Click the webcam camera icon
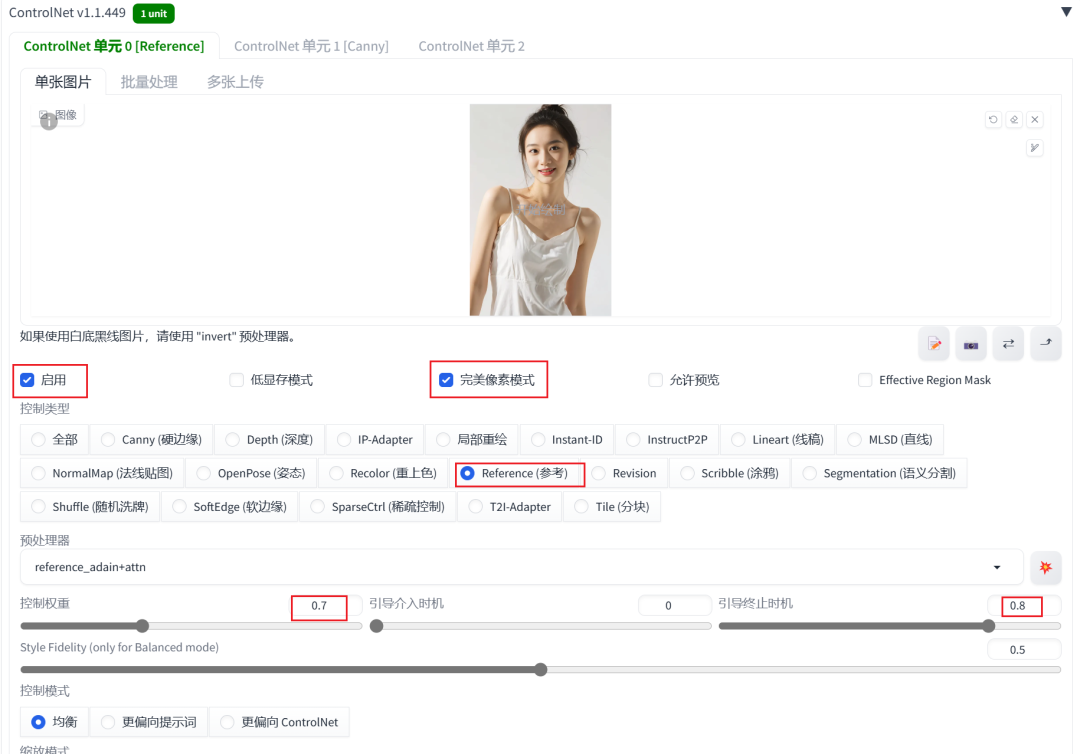 pos(970,344)
